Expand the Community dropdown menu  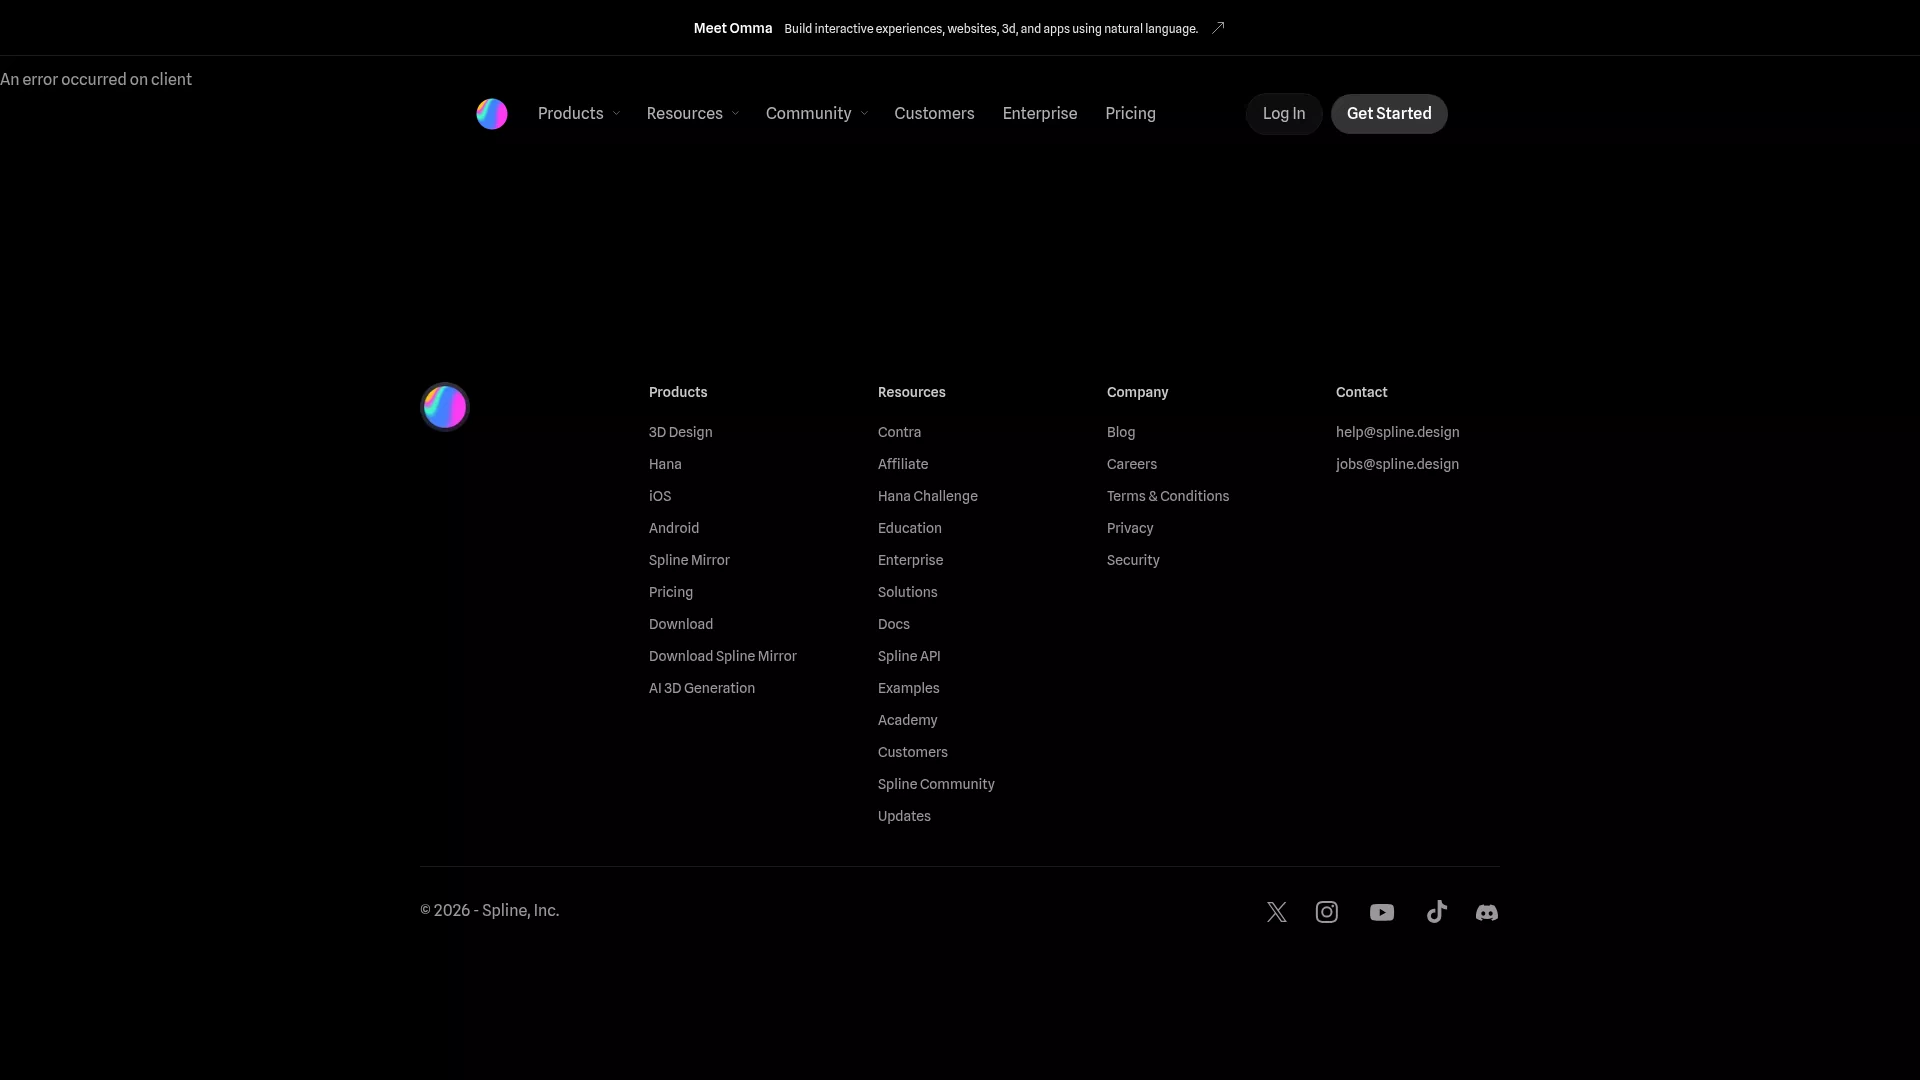(817, 114)
